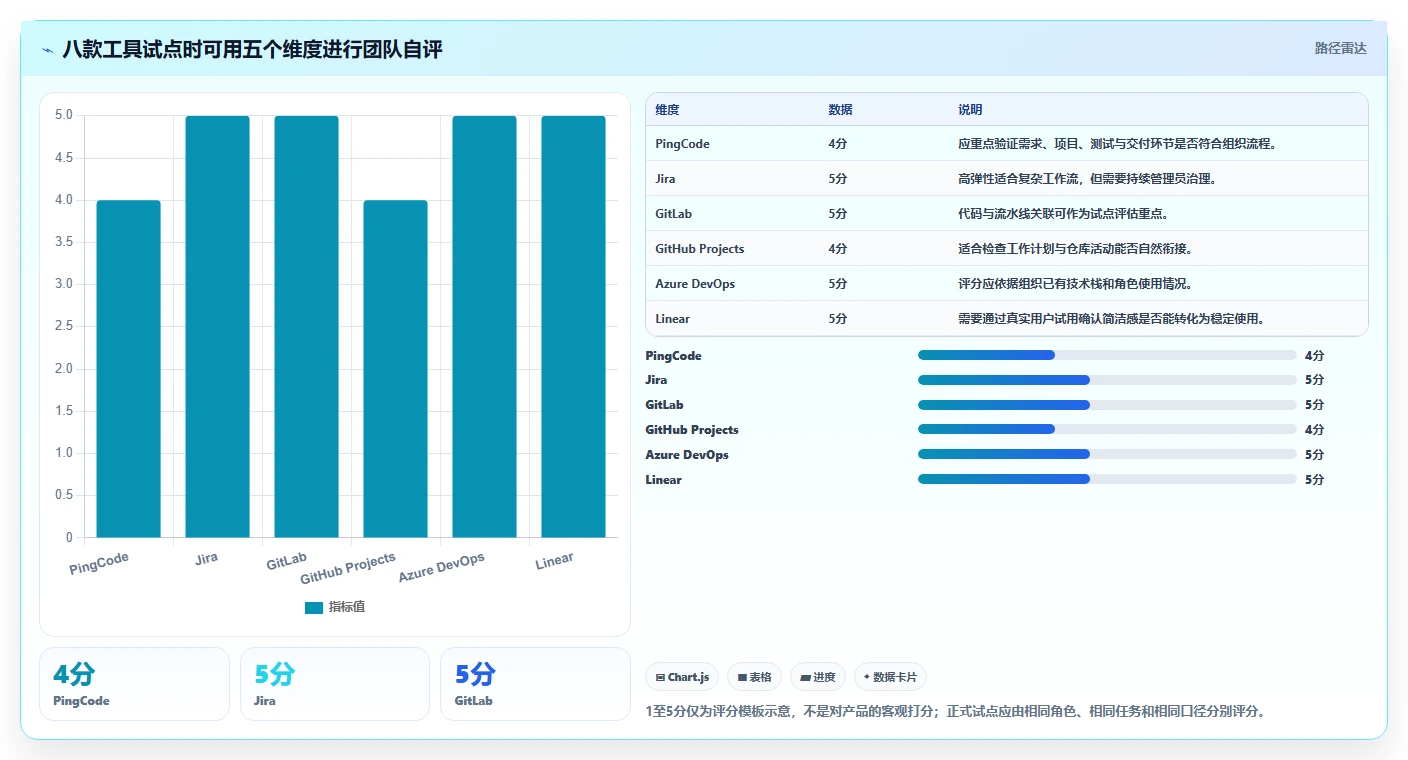This screenshot has width=1408, height=760.
Task: Click the Chart.js chip
Action: tap(682, 677)
